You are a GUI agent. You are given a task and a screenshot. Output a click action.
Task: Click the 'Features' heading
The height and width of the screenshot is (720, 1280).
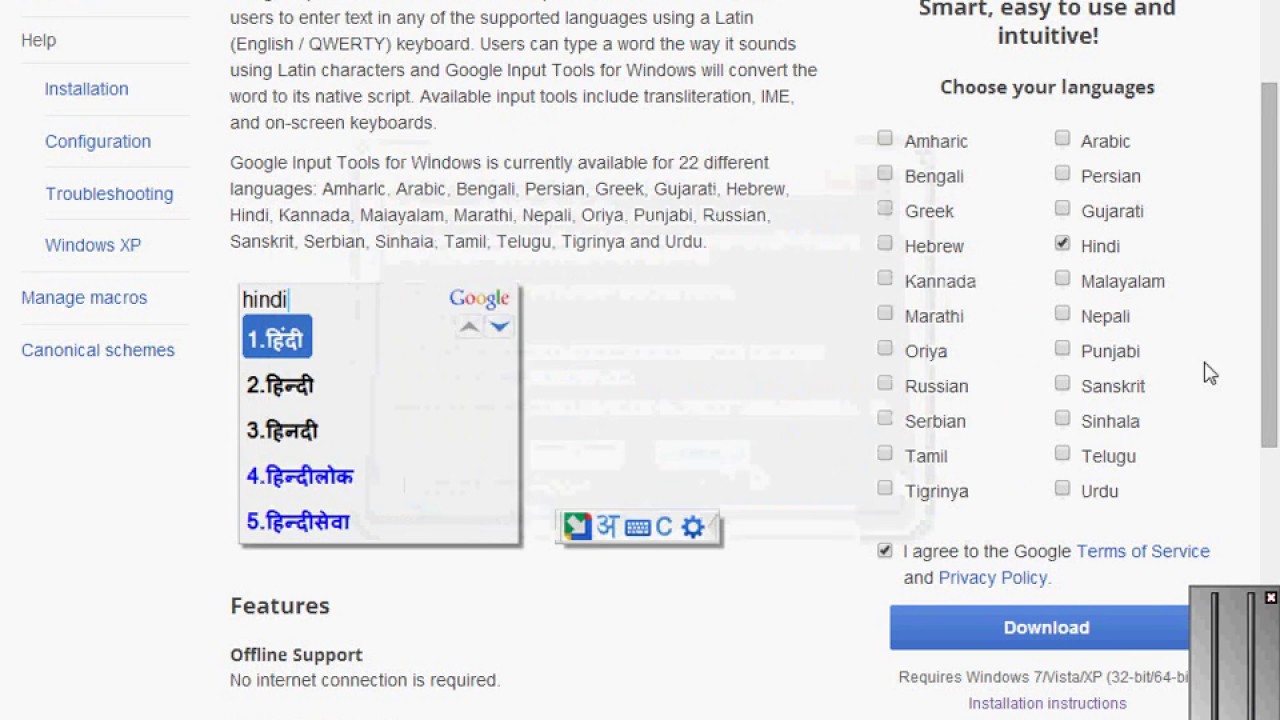coord(280,605)
